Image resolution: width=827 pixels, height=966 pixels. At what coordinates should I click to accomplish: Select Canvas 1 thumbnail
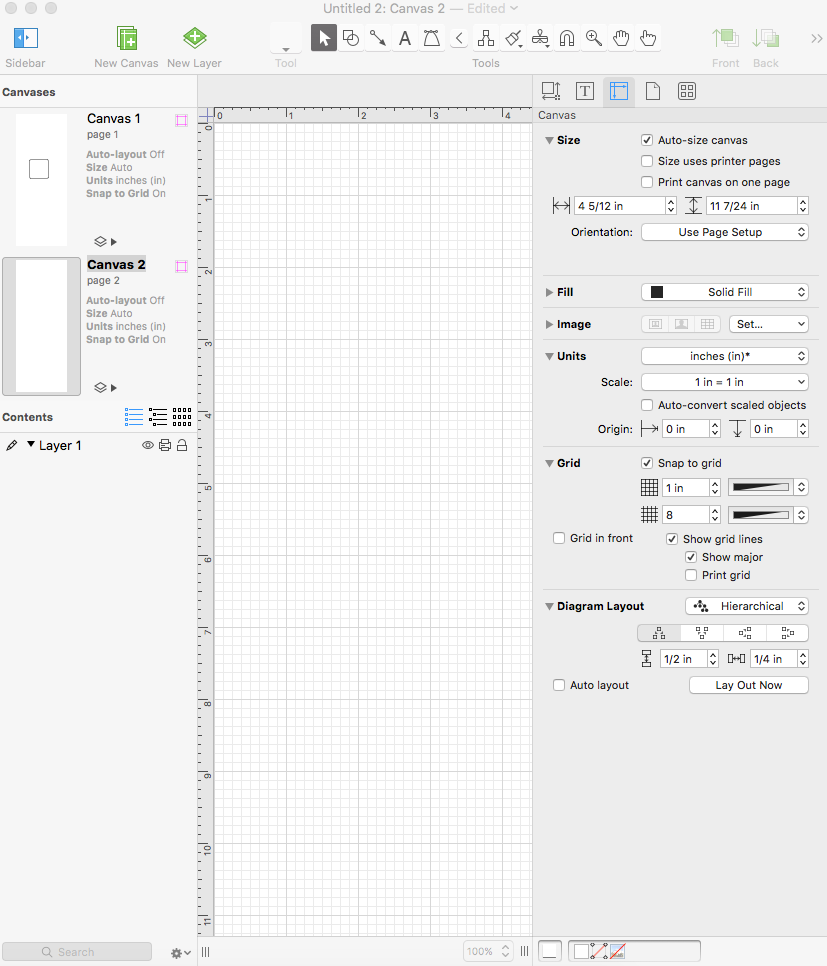coord(41,180)
